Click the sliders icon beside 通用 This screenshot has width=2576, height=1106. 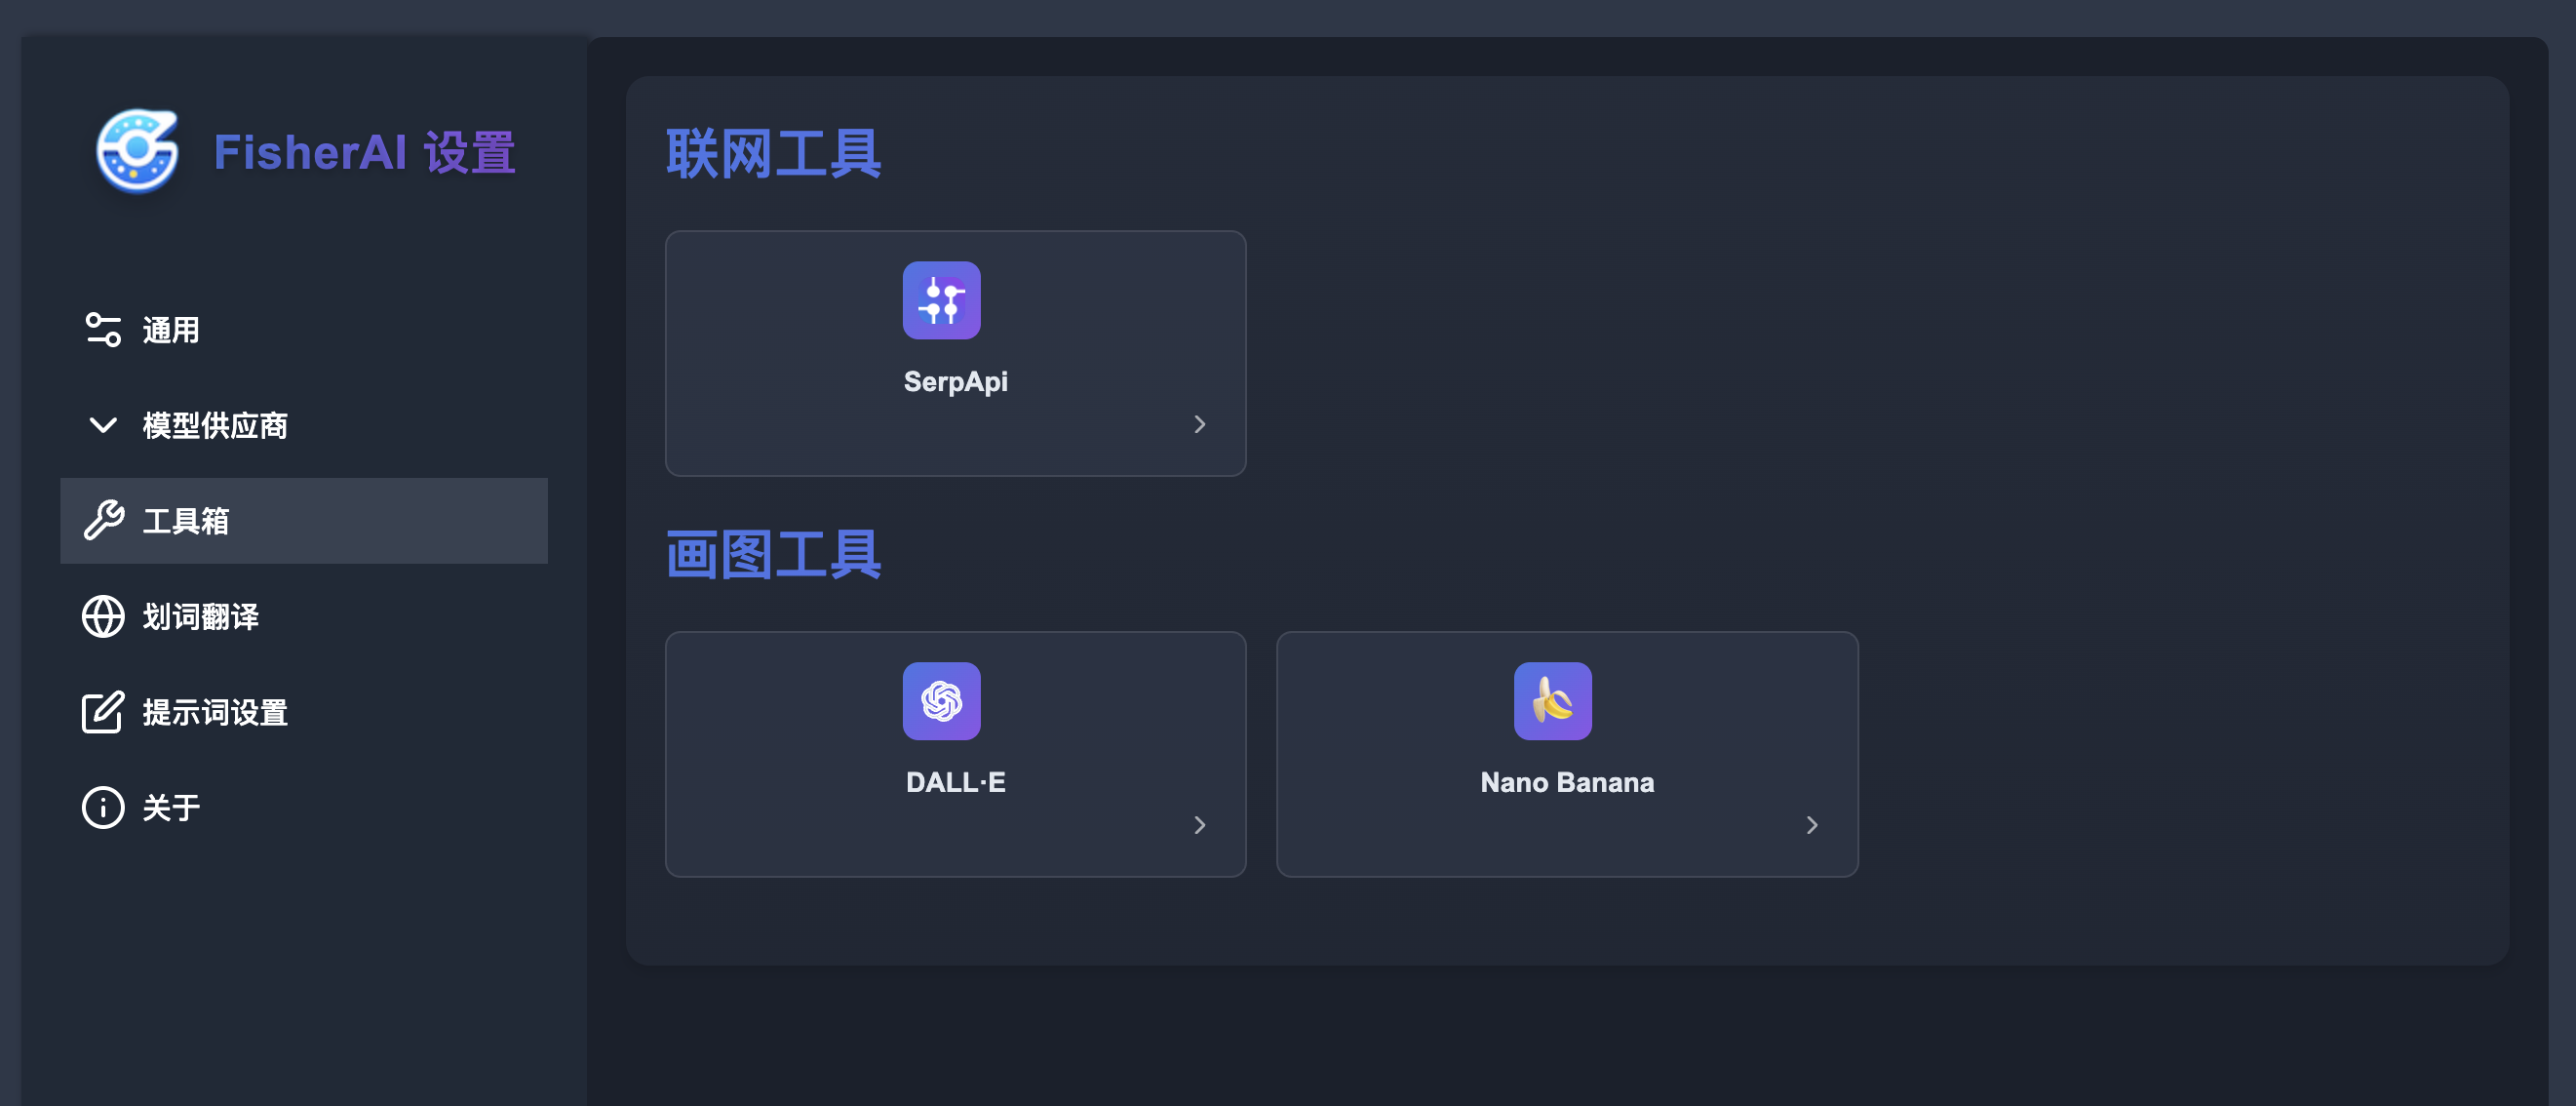tap(103, 330)
